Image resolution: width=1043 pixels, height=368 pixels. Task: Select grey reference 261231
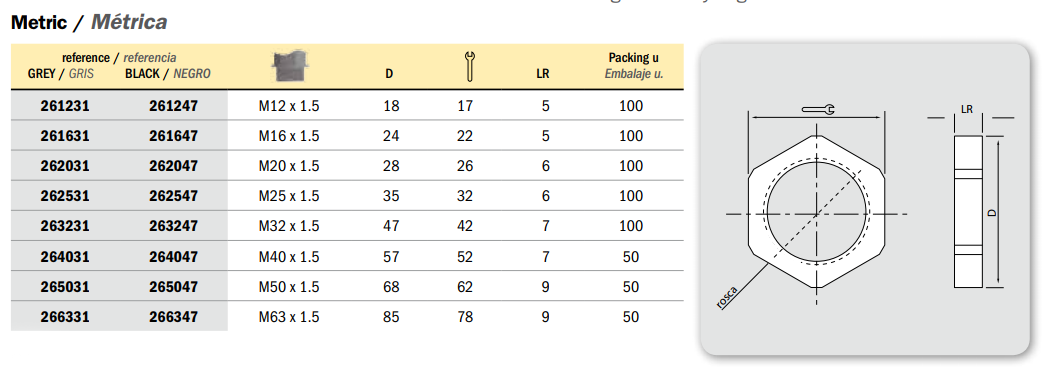click(65, 106)
